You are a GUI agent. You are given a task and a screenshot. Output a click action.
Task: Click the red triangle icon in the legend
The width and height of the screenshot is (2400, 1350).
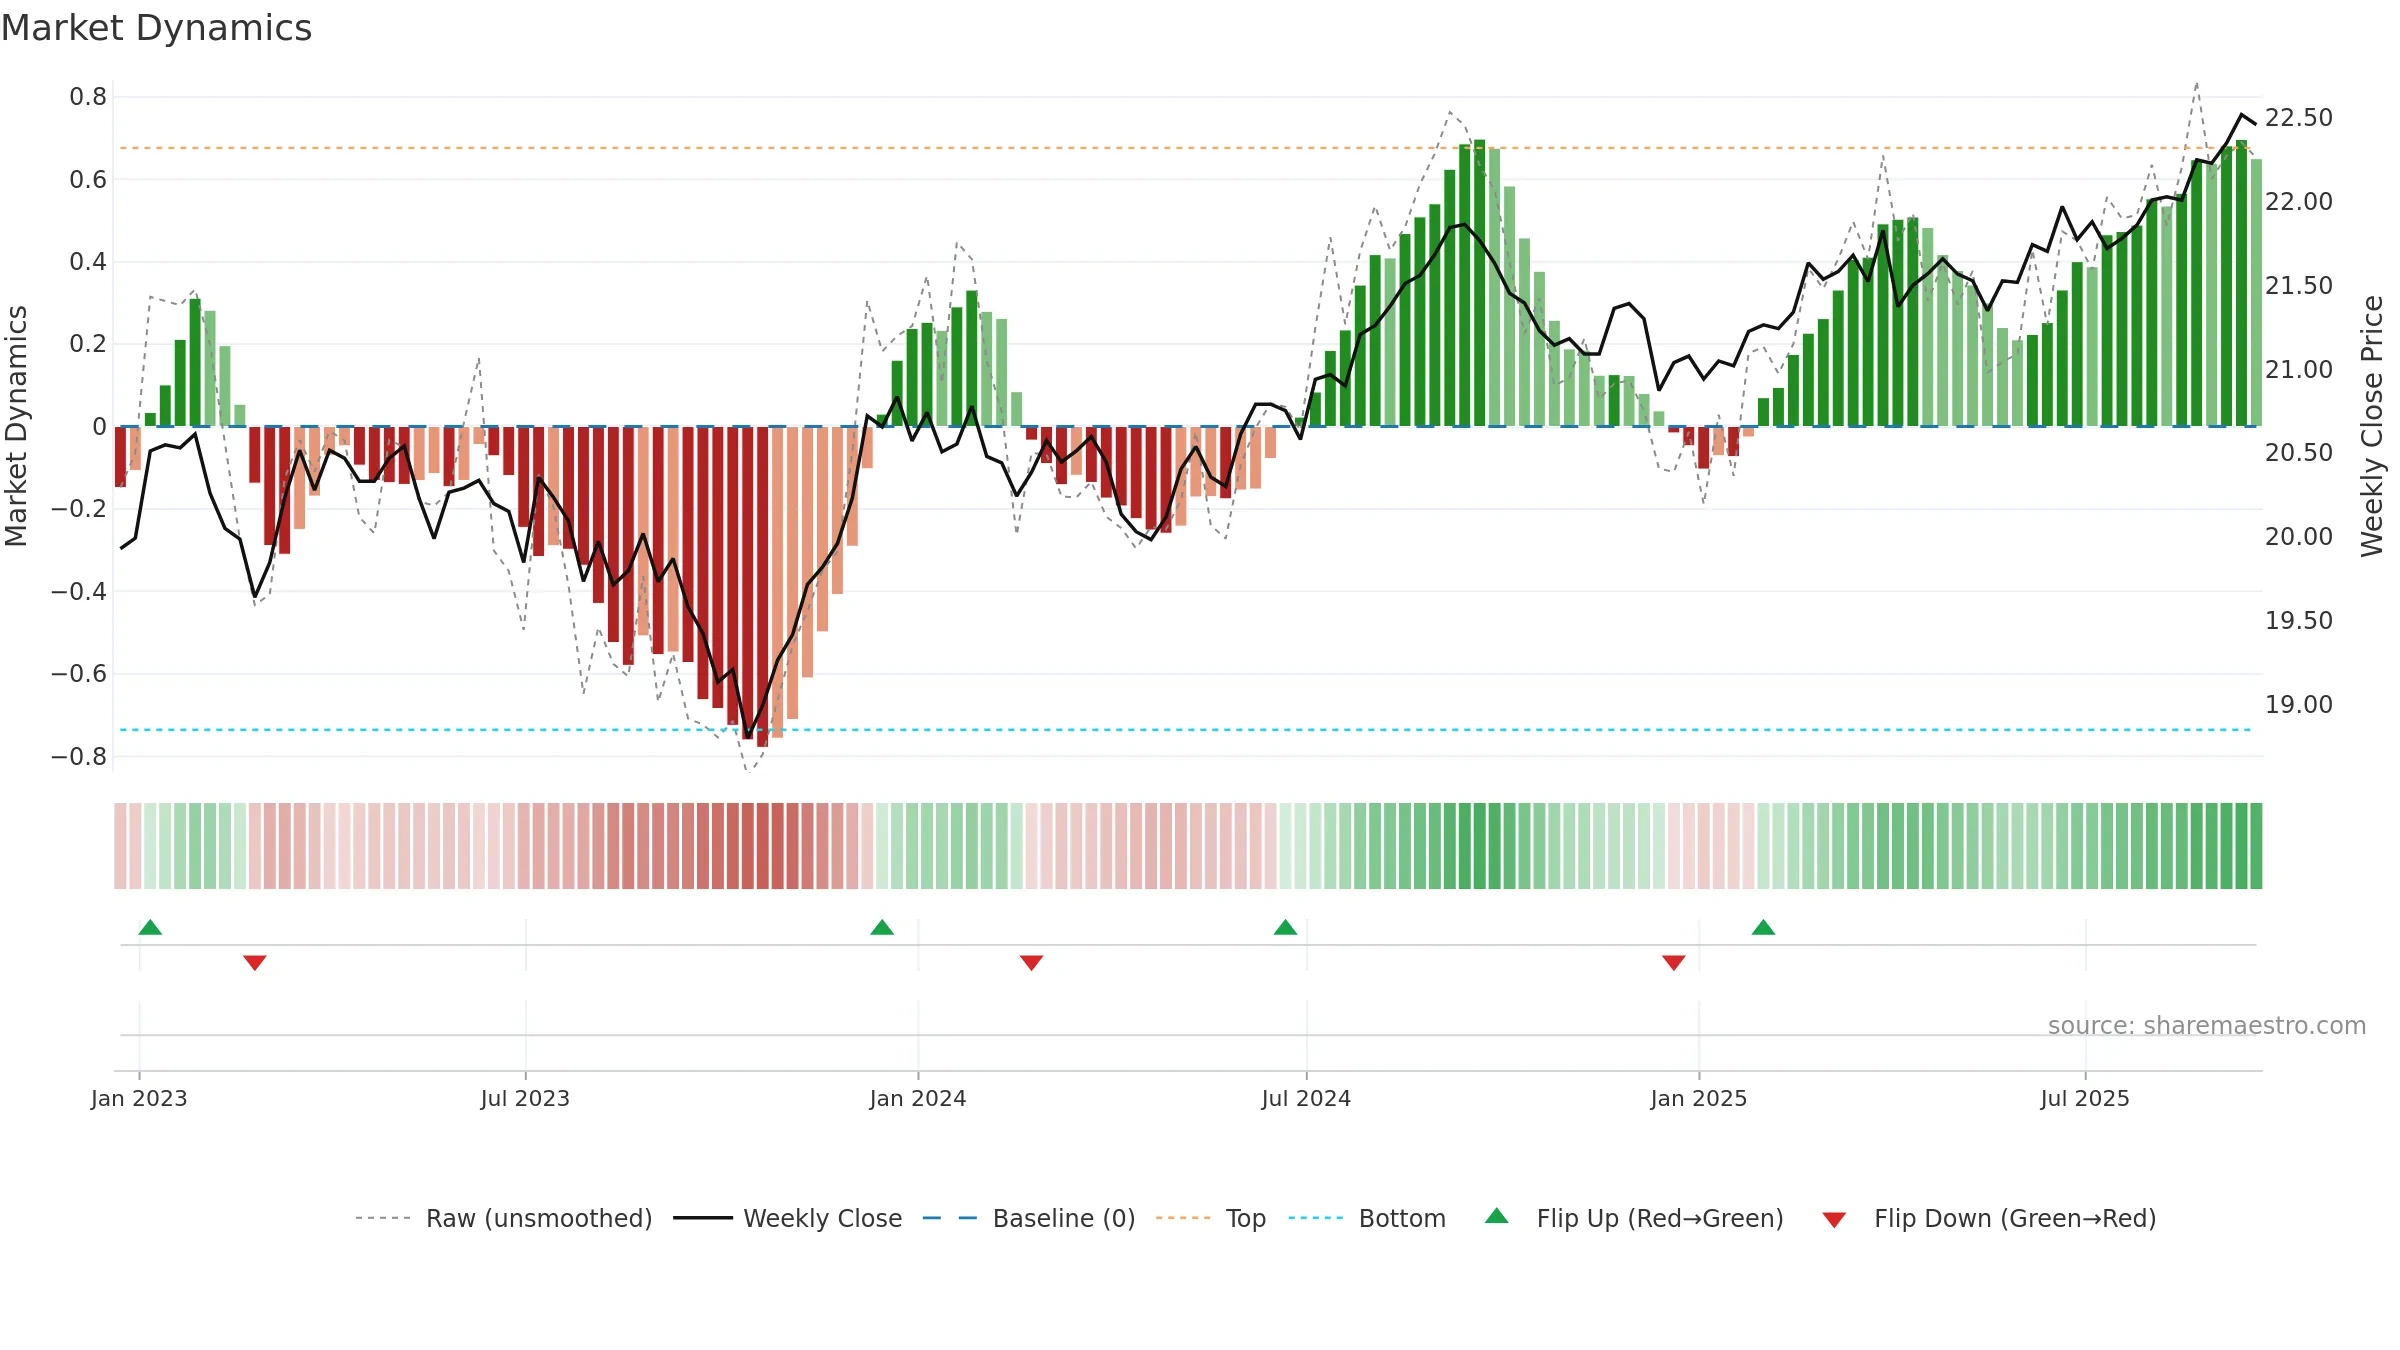(1834, 1220)
